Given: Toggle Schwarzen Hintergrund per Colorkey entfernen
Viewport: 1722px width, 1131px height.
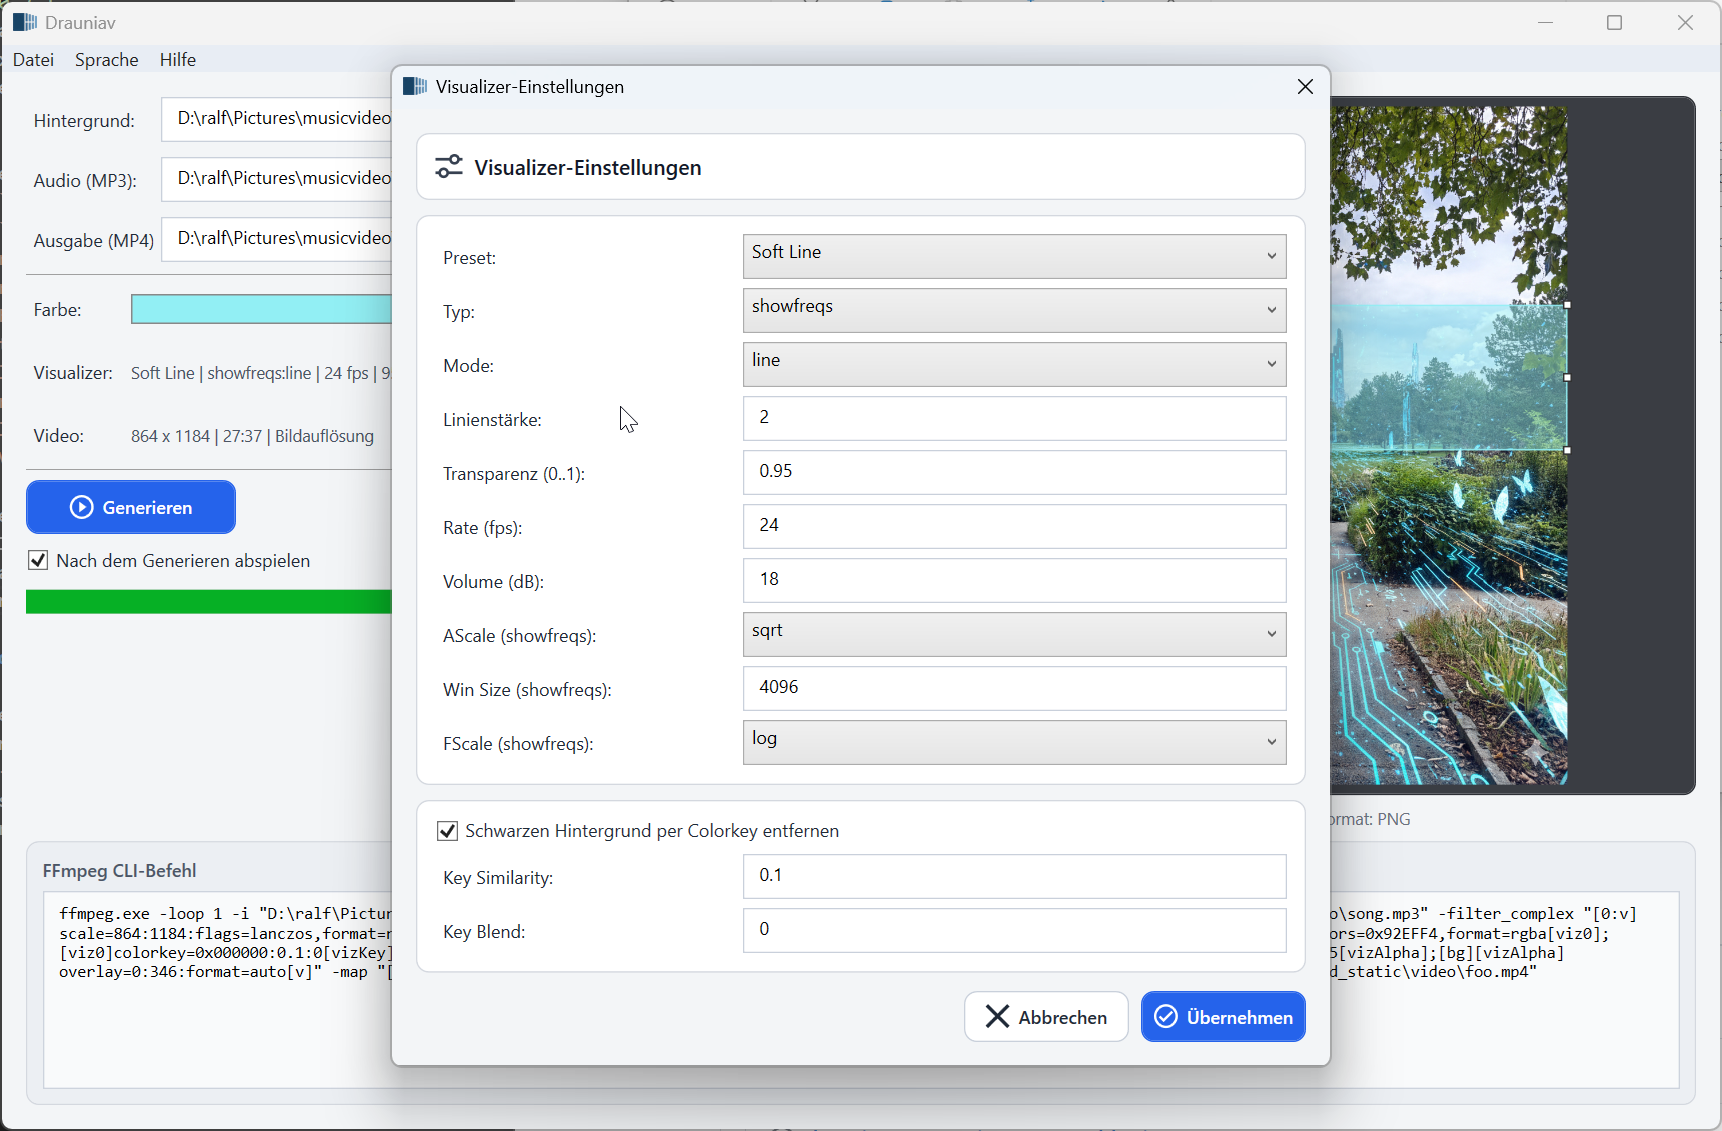Looking at the screenshot, I should [x=448, y=831].
